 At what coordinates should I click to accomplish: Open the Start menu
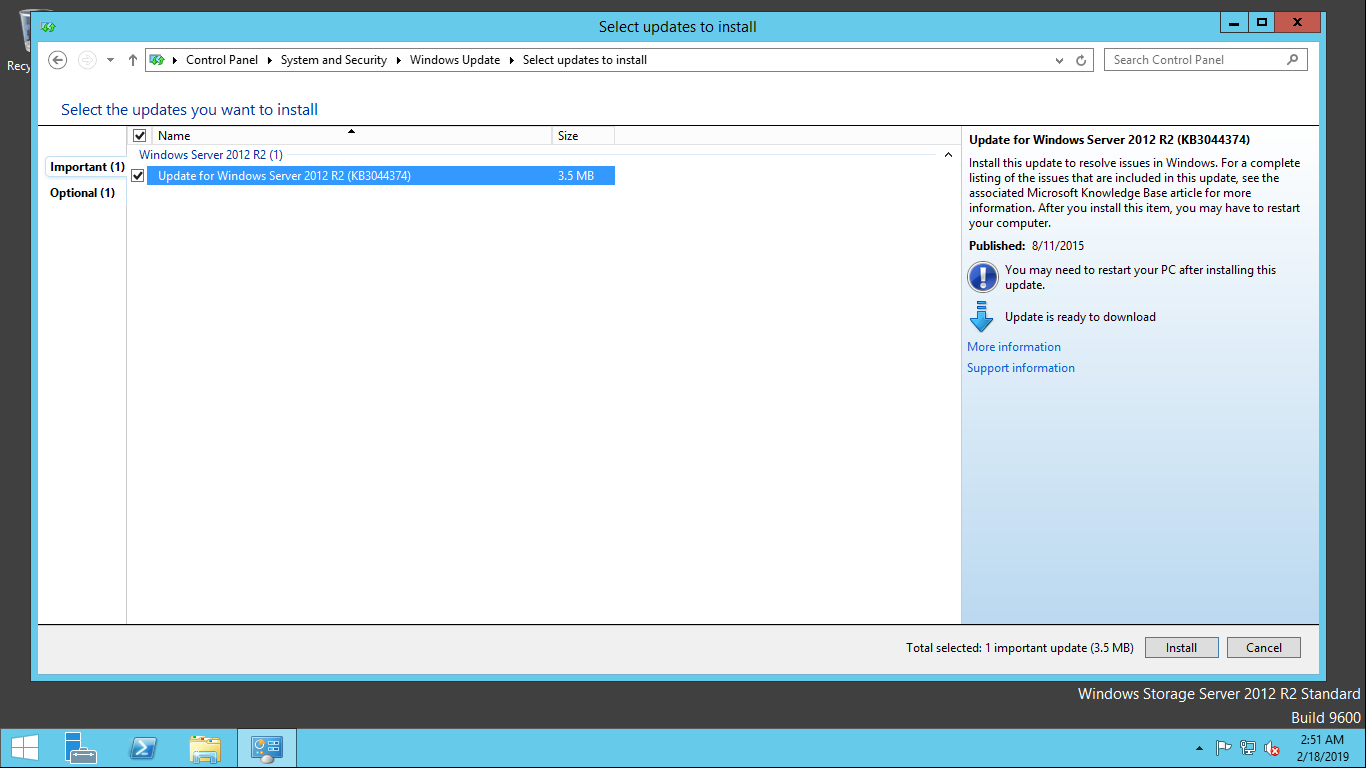click(24, 748)
